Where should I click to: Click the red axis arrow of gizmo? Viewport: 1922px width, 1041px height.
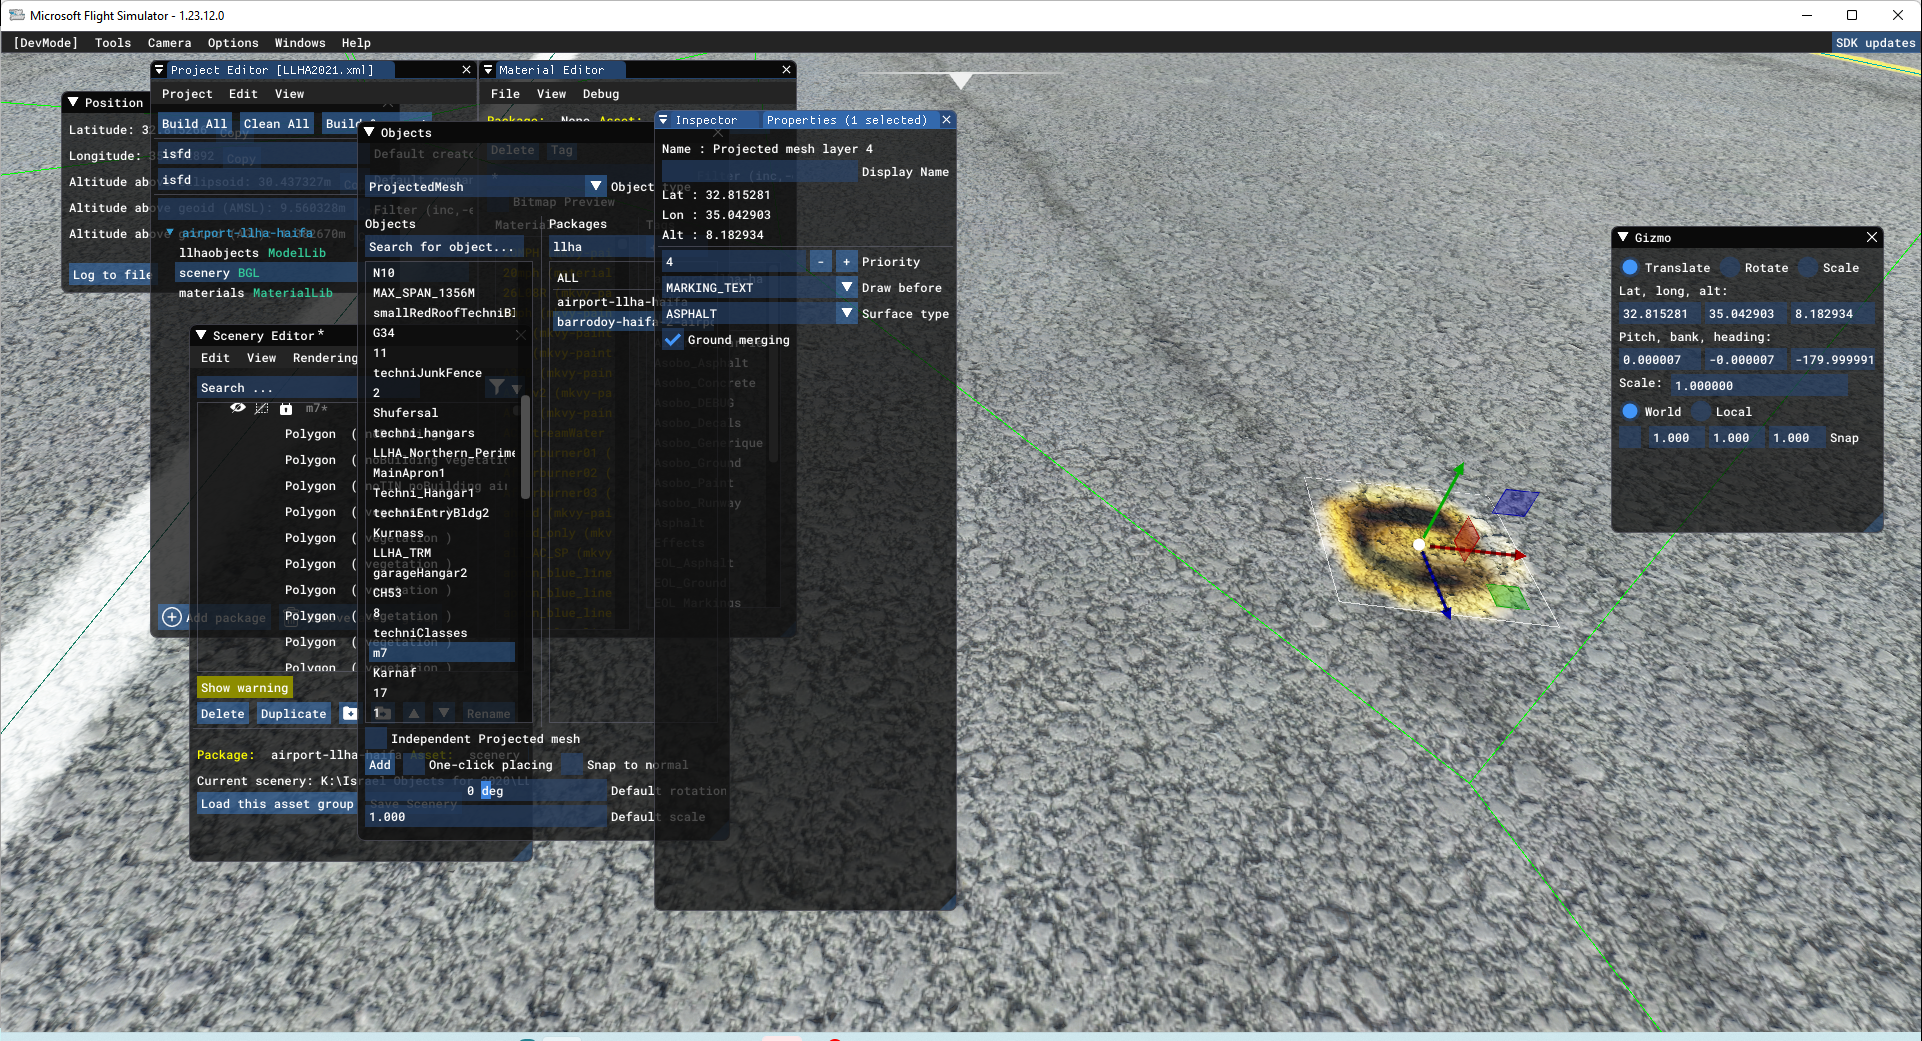click(x=1518, y=555)
